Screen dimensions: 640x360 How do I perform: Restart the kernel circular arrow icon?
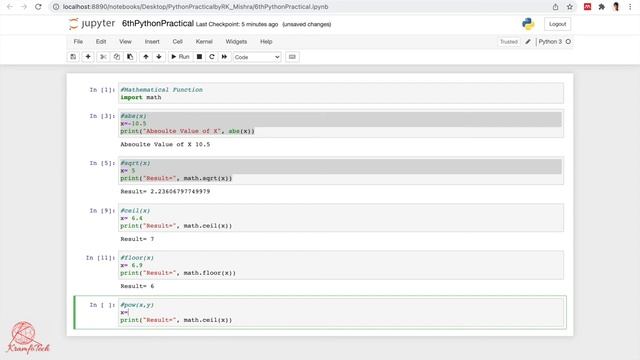pos(211,57)
